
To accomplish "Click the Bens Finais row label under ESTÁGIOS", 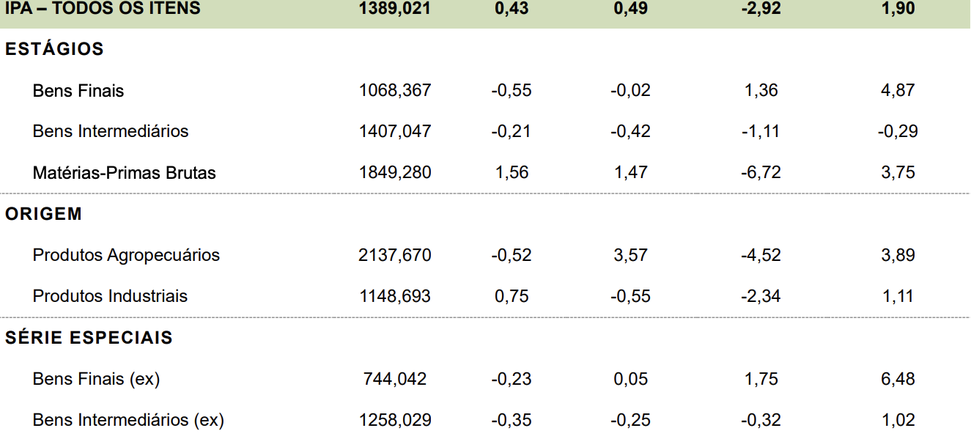I will point(78,90).
